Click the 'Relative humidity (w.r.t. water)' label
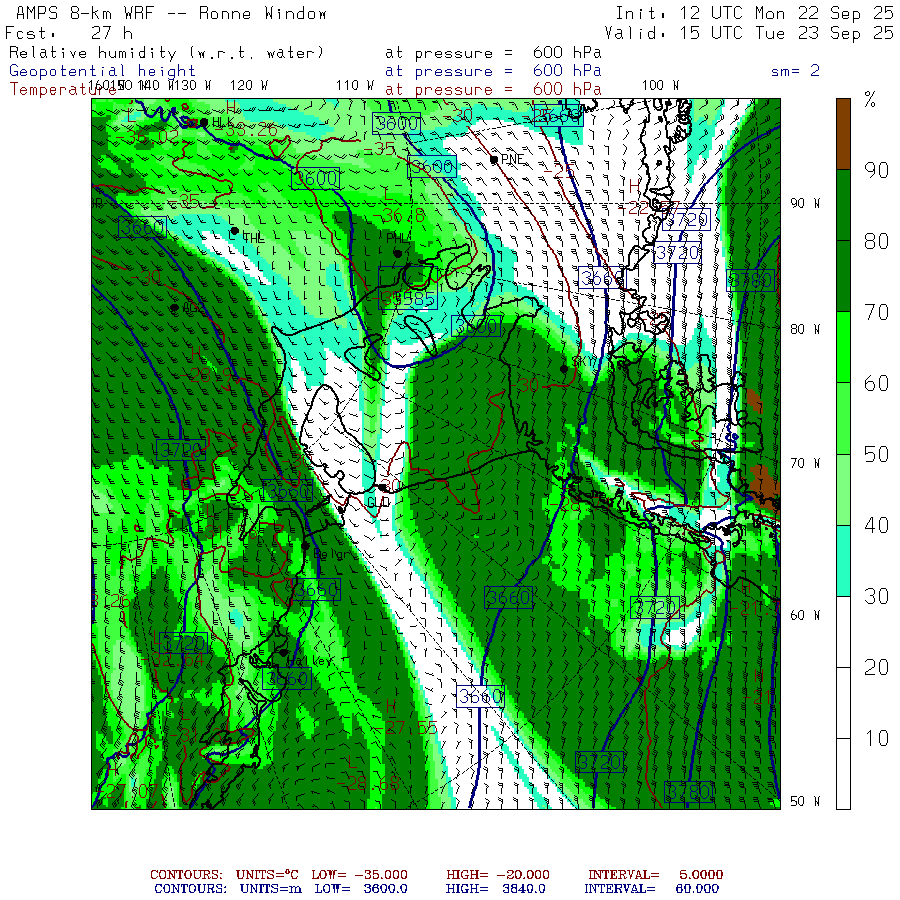The height and width of the screenshot is (900, 900). point(167,52)
